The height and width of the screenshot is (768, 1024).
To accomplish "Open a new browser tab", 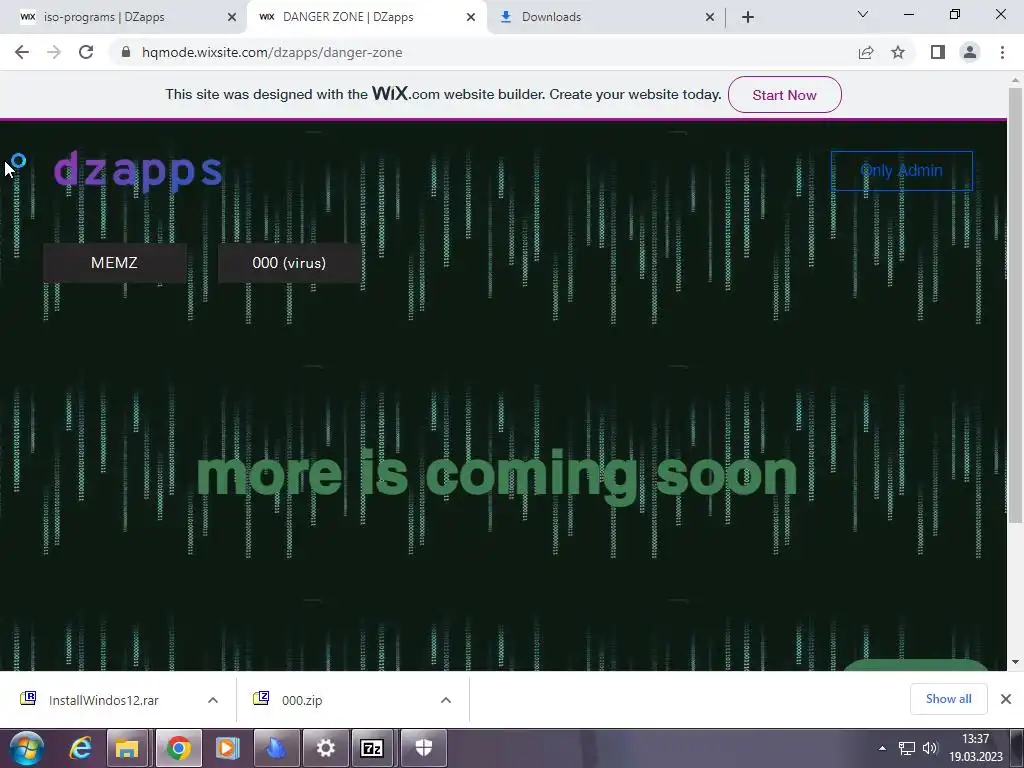I will coord(748,17).
